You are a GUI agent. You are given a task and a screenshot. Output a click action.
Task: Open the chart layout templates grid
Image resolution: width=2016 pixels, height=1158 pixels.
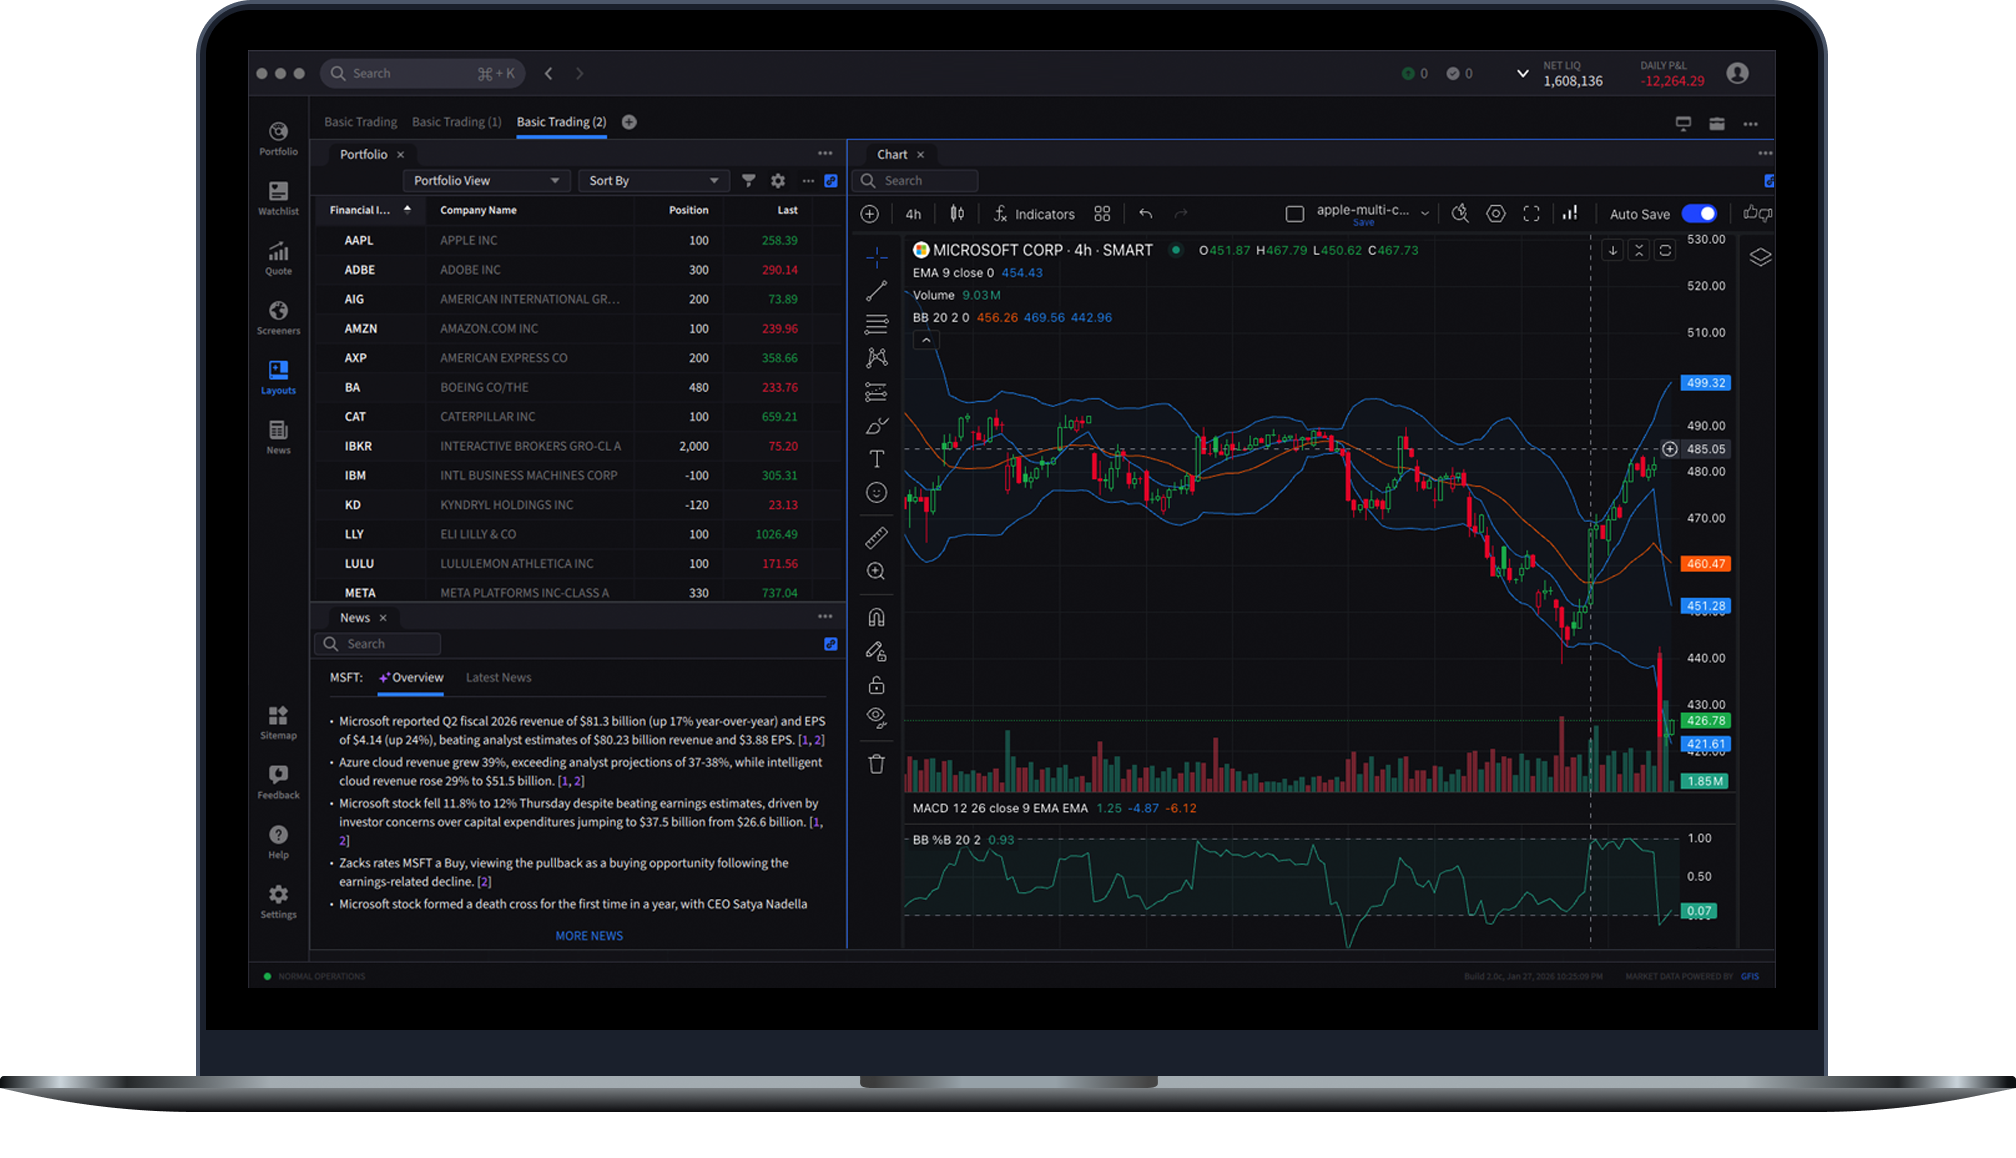[1102, 214]
